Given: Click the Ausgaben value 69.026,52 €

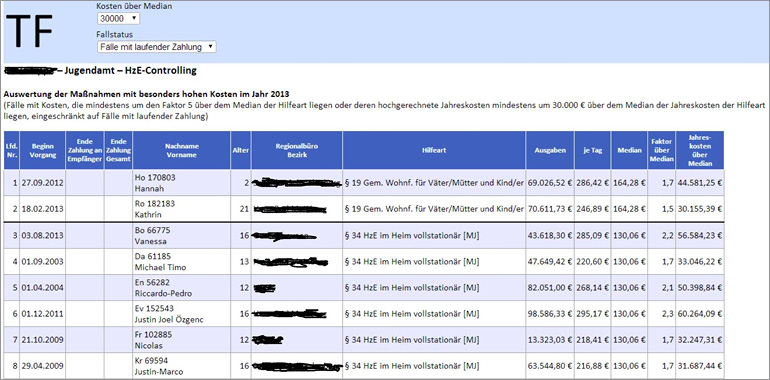Looking at the screenshot, I should 550,183.
